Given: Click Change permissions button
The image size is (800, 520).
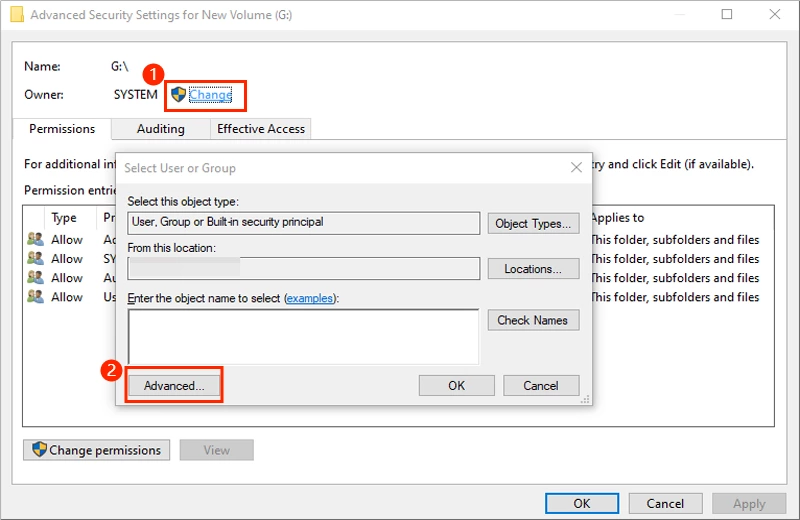Looking at the screenshot, I should click(96, 450).
